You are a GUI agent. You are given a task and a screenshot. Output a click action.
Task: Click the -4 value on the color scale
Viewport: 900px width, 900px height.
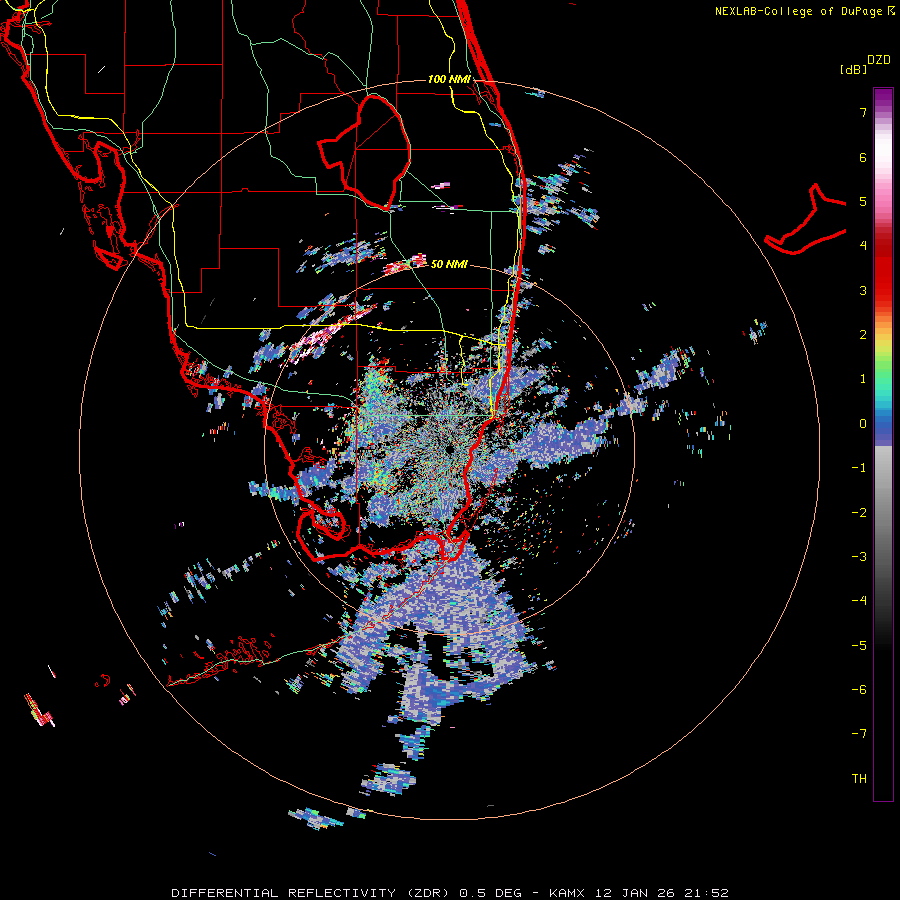coord(859,601)
